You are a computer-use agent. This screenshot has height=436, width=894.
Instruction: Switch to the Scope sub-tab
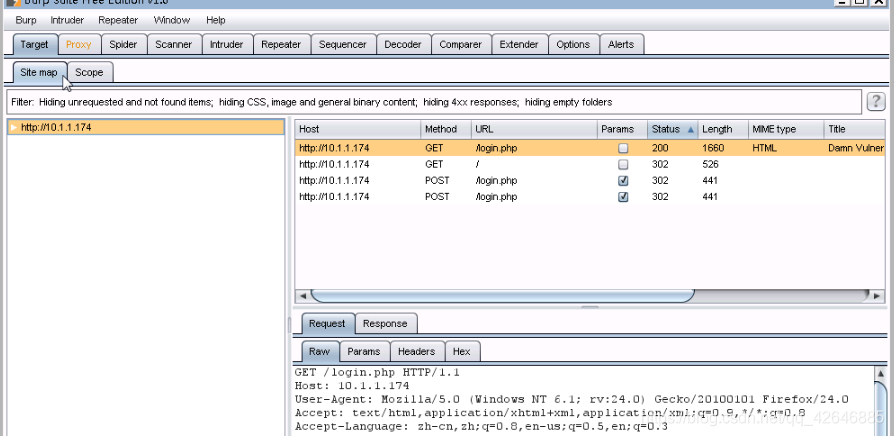pos(89,72)
